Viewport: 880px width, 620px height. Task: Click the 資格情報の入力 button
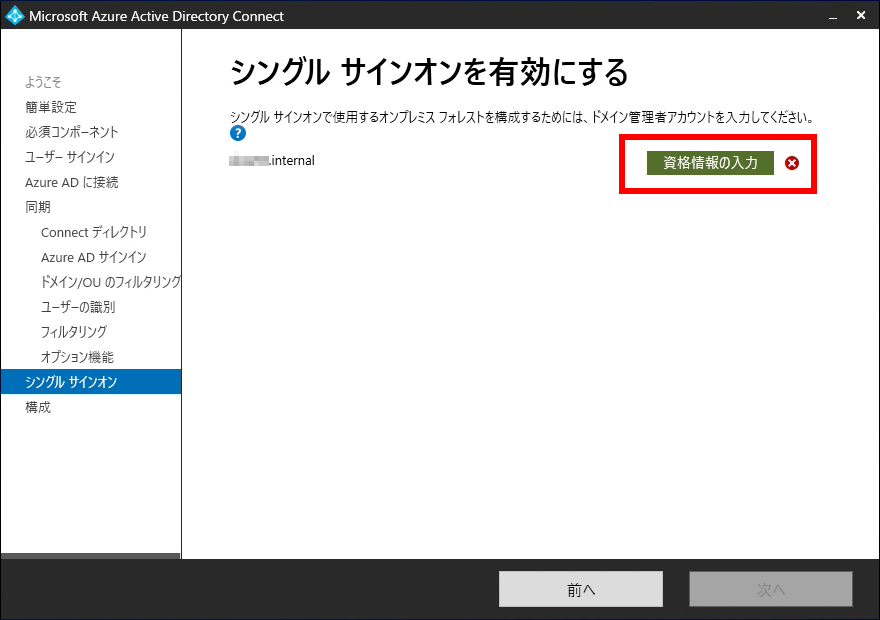click(710, 163)
